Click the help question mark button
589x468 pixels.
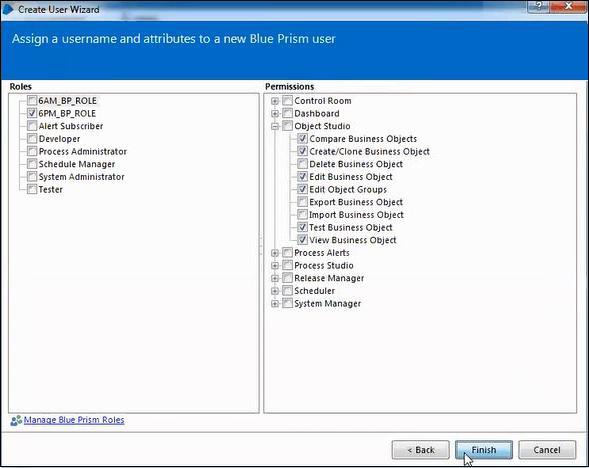pyautogui.click(x=539, y=6)
